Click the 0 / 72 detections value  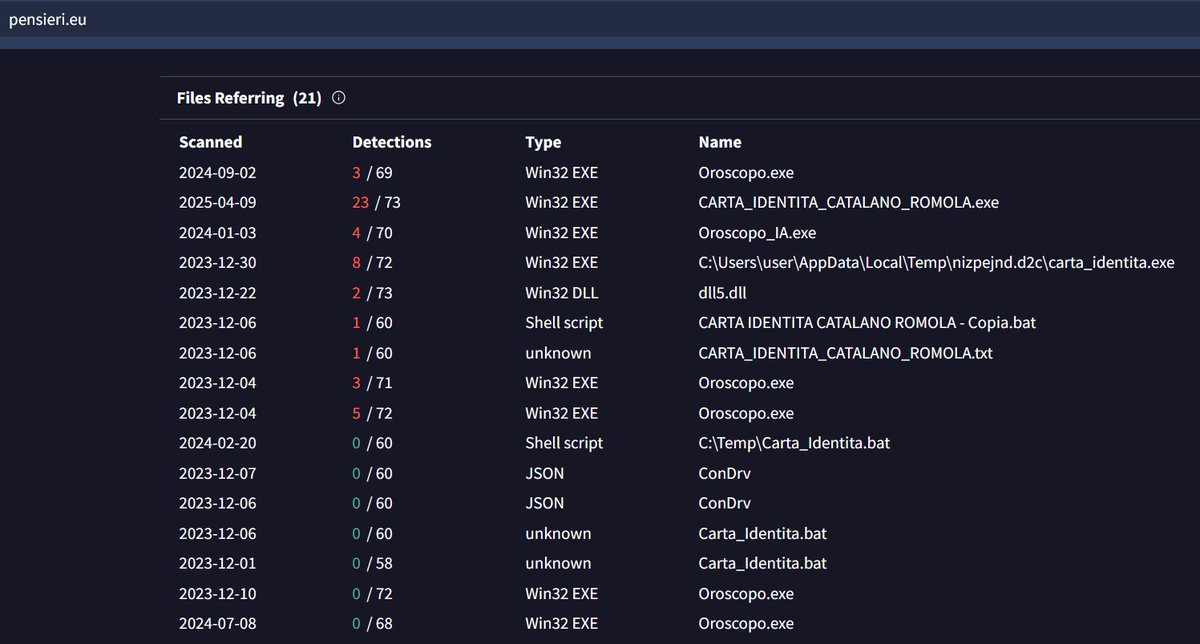pos(372,593)
